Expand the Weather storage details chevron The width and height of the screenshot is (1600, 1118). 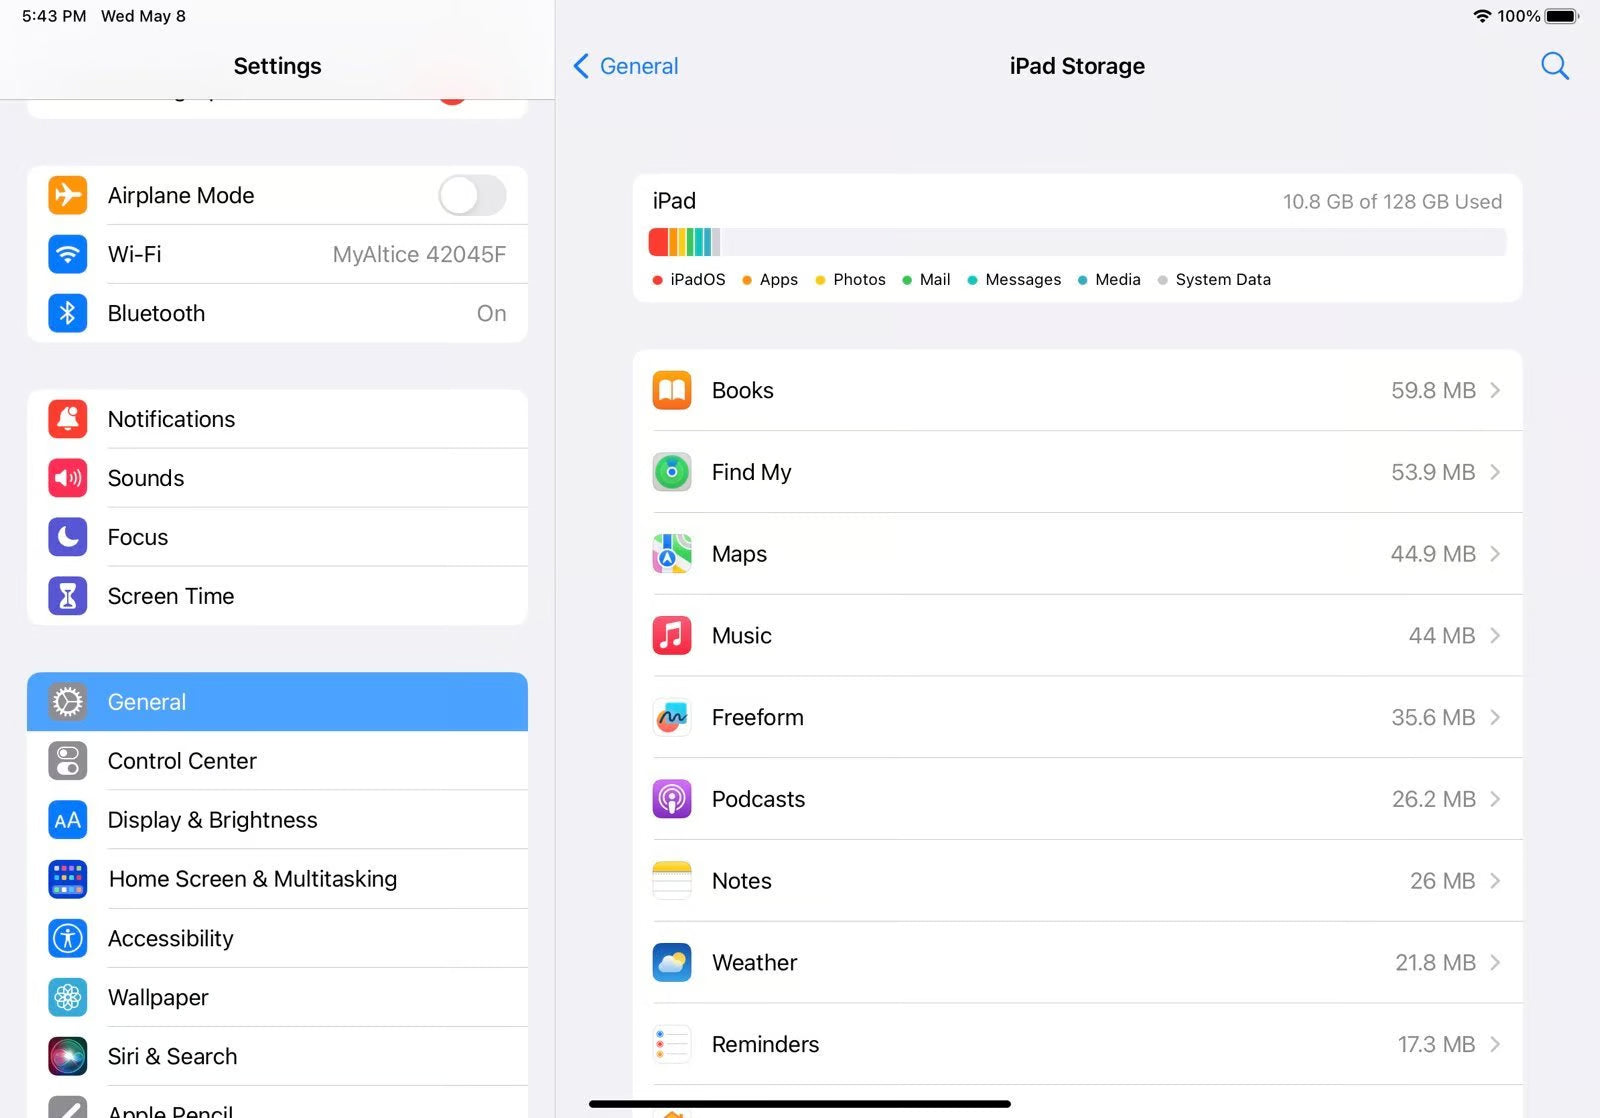[x=1495, y=962]
